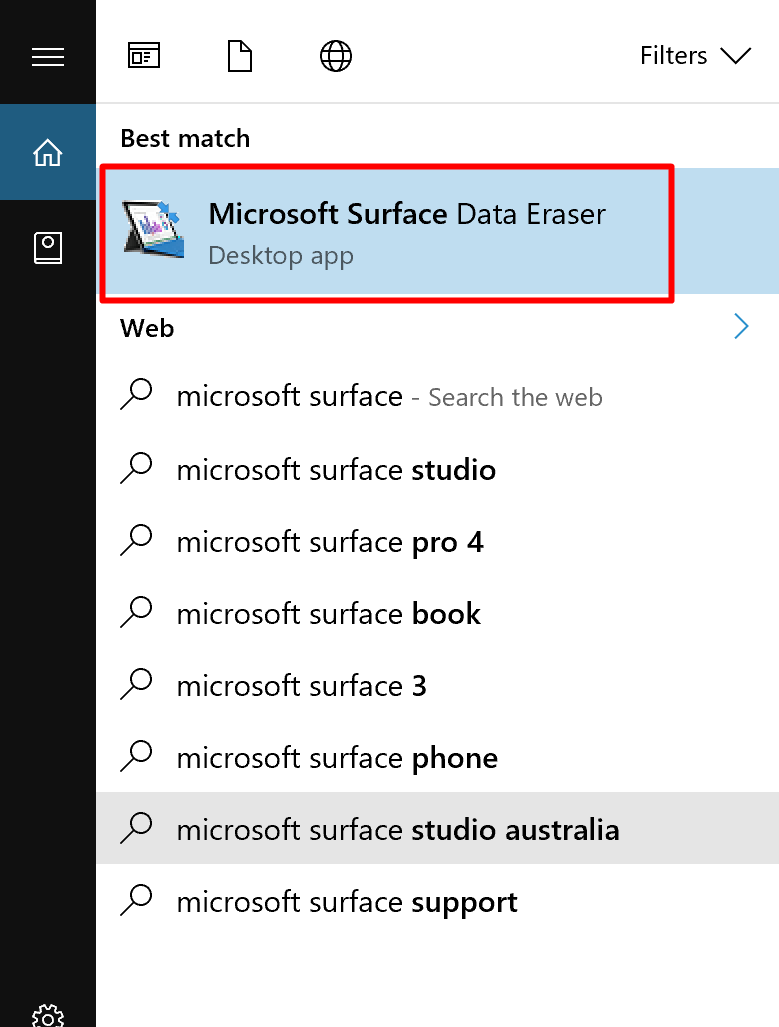Open Settings via the gear icon

pos(48,1016)
